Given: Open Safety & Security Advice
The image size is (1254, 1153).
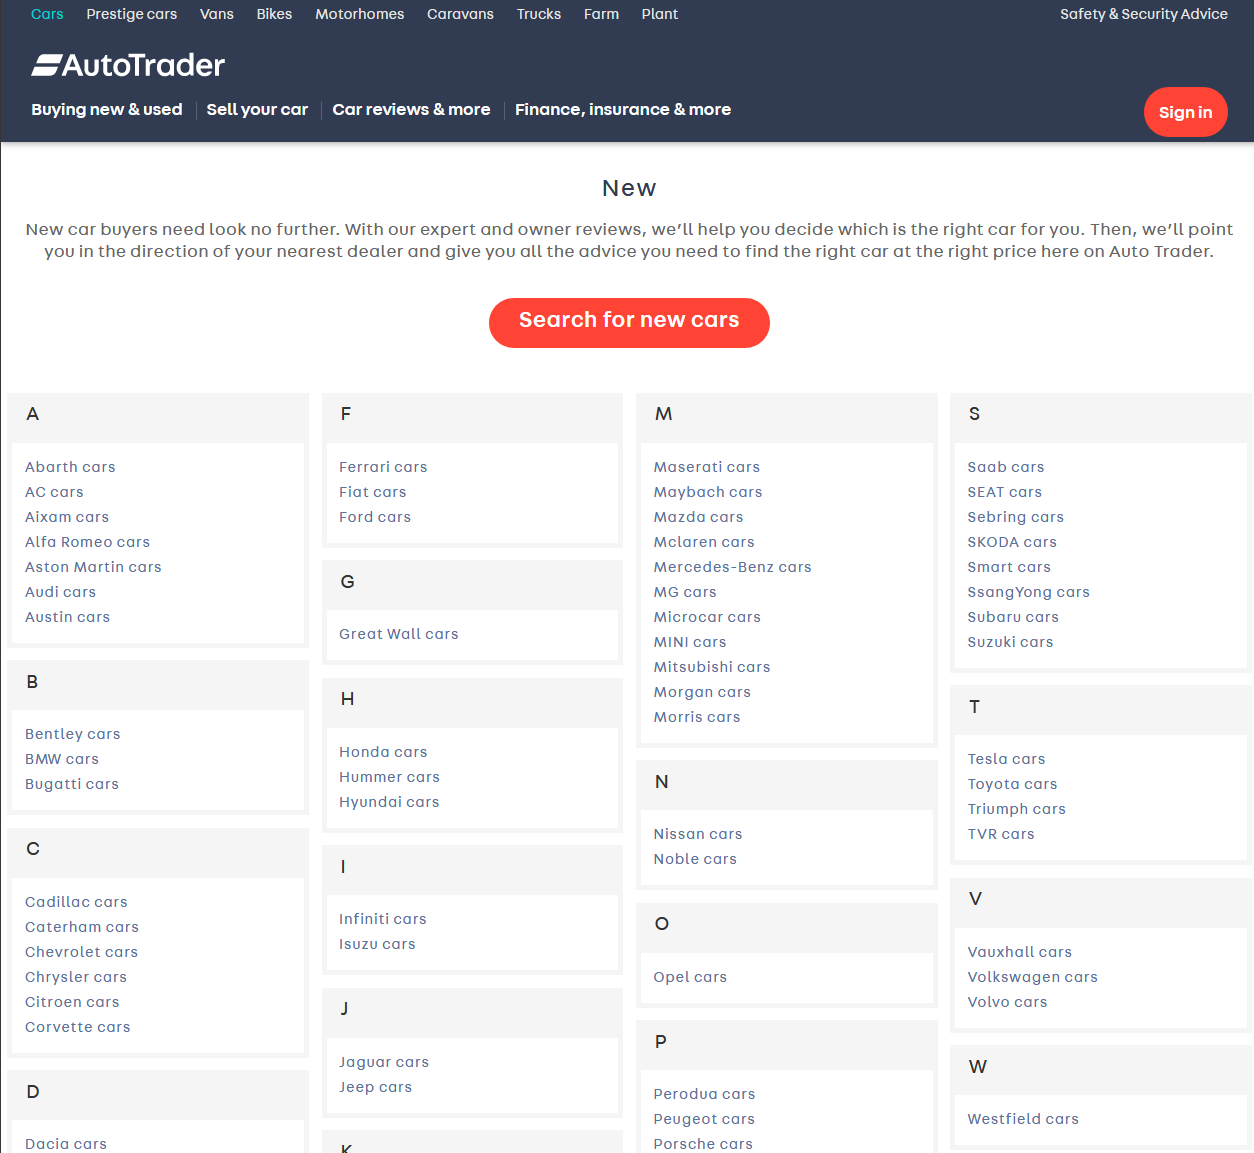Looking at the screenshot, I should click(x=1144, y=14).
